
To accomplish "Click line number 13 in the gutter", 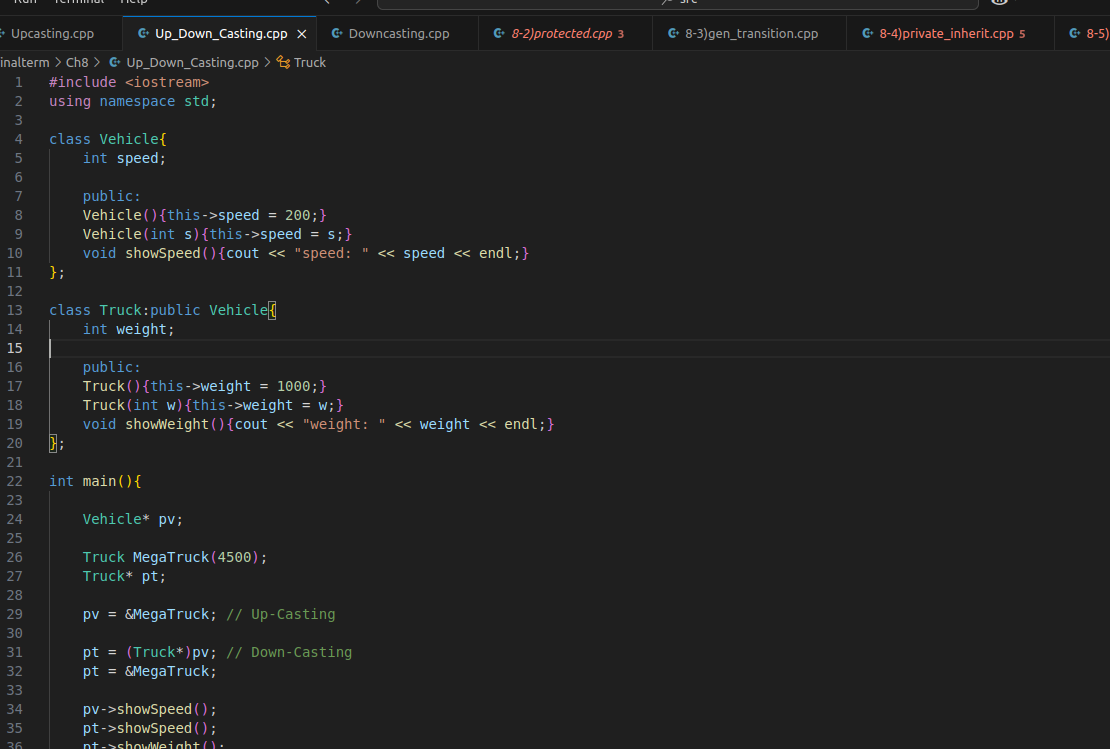I will 15,310.
